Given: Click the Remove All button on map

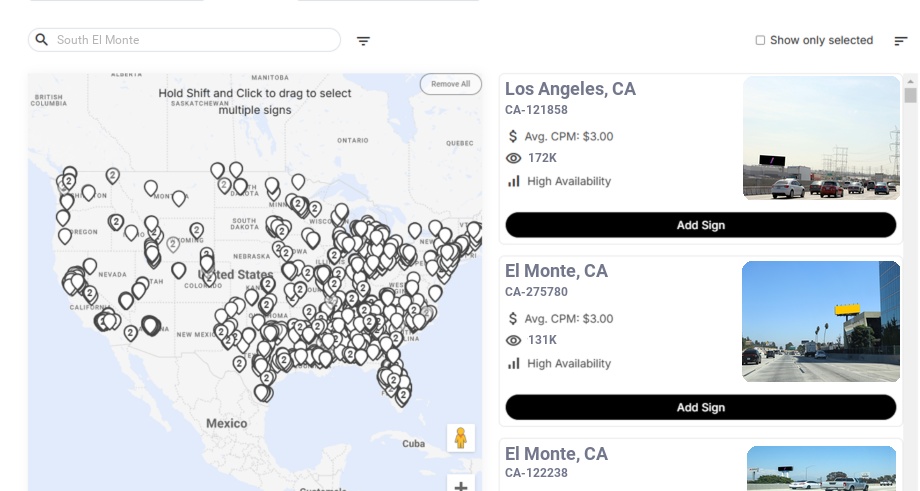Looking at the screenshot, I should (x=450, y=84).
